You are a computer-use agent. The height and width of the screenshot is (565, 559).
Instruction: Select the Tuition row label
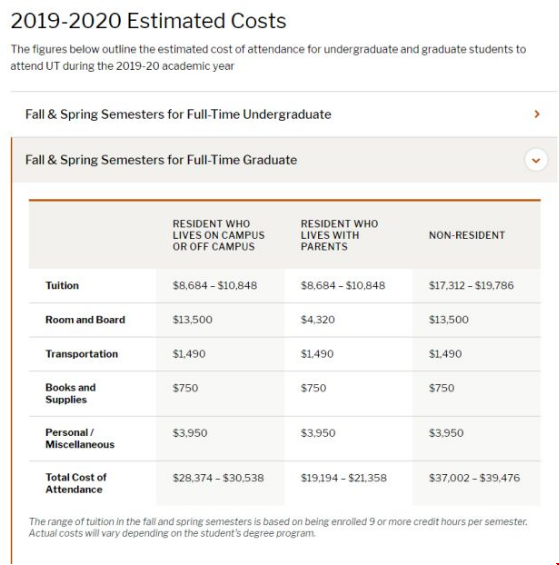62,285
